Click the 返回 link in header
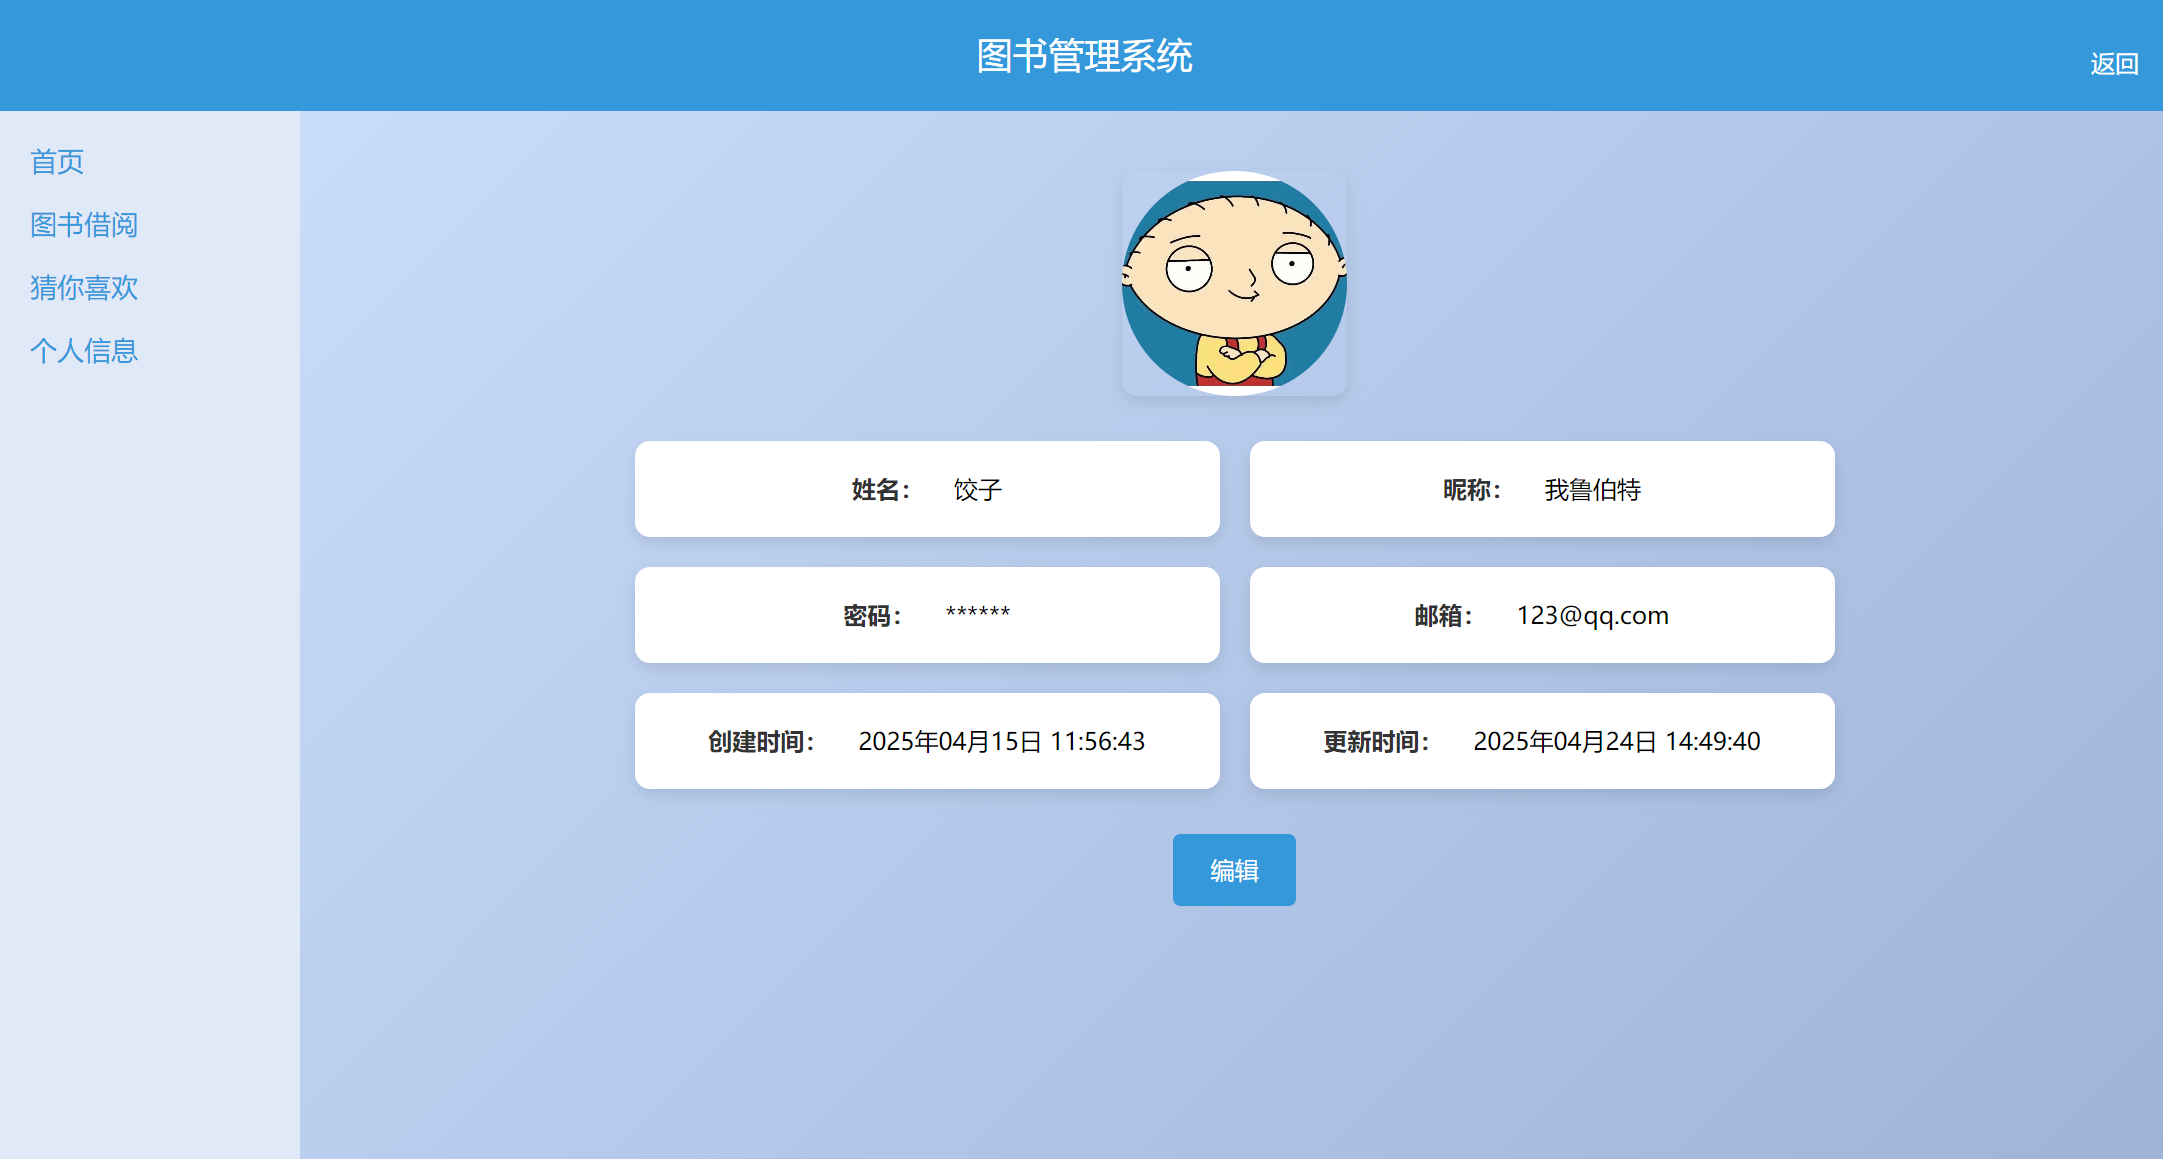Screen dimensions: 2163x1159 [2113, 64]
